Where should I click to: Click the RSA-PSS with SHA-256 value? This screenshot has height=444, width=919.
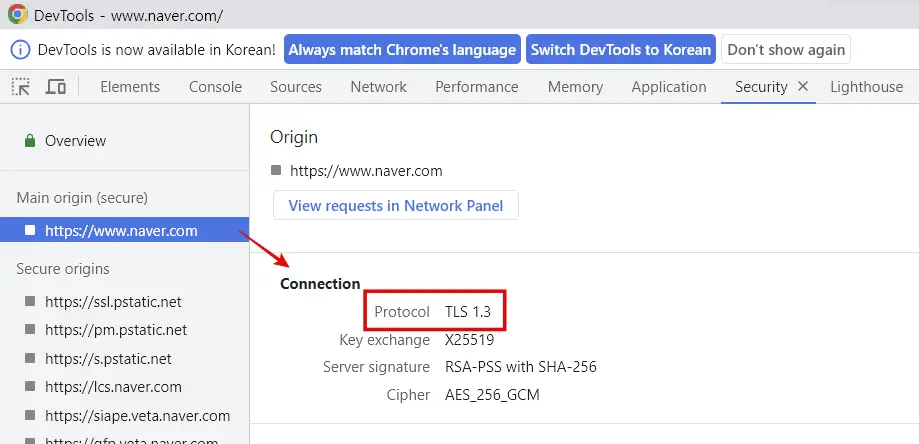pyautogui.click(x=521, y=367)
